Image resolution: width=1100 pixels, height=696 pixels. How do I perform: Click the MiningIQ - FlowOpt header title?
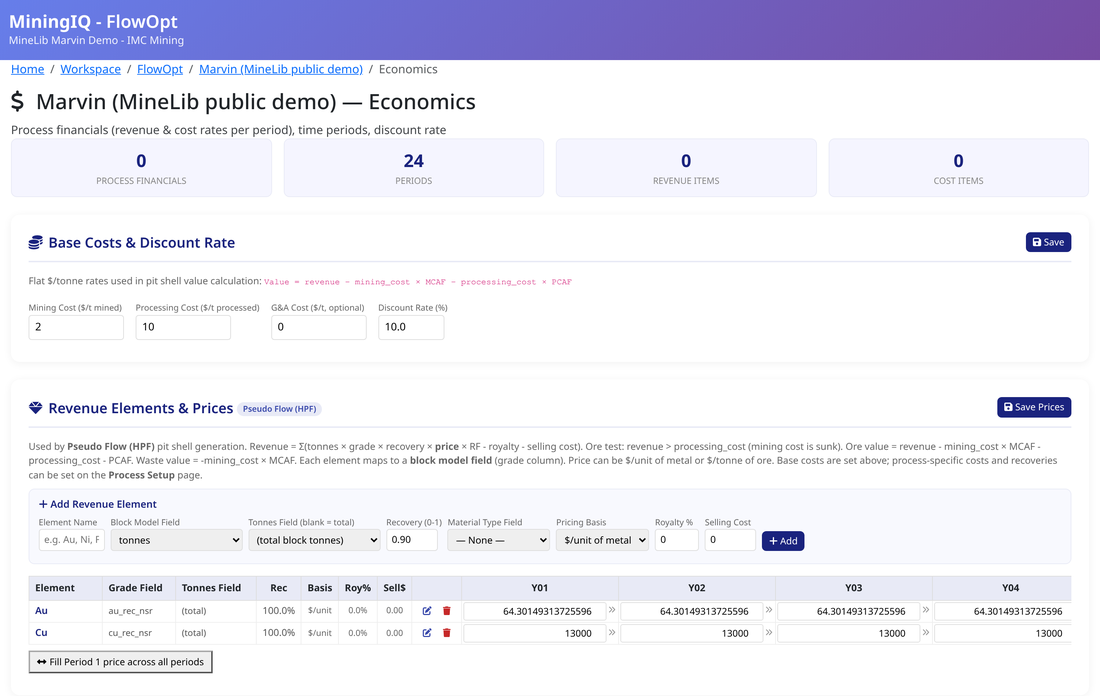click(93, 22)
